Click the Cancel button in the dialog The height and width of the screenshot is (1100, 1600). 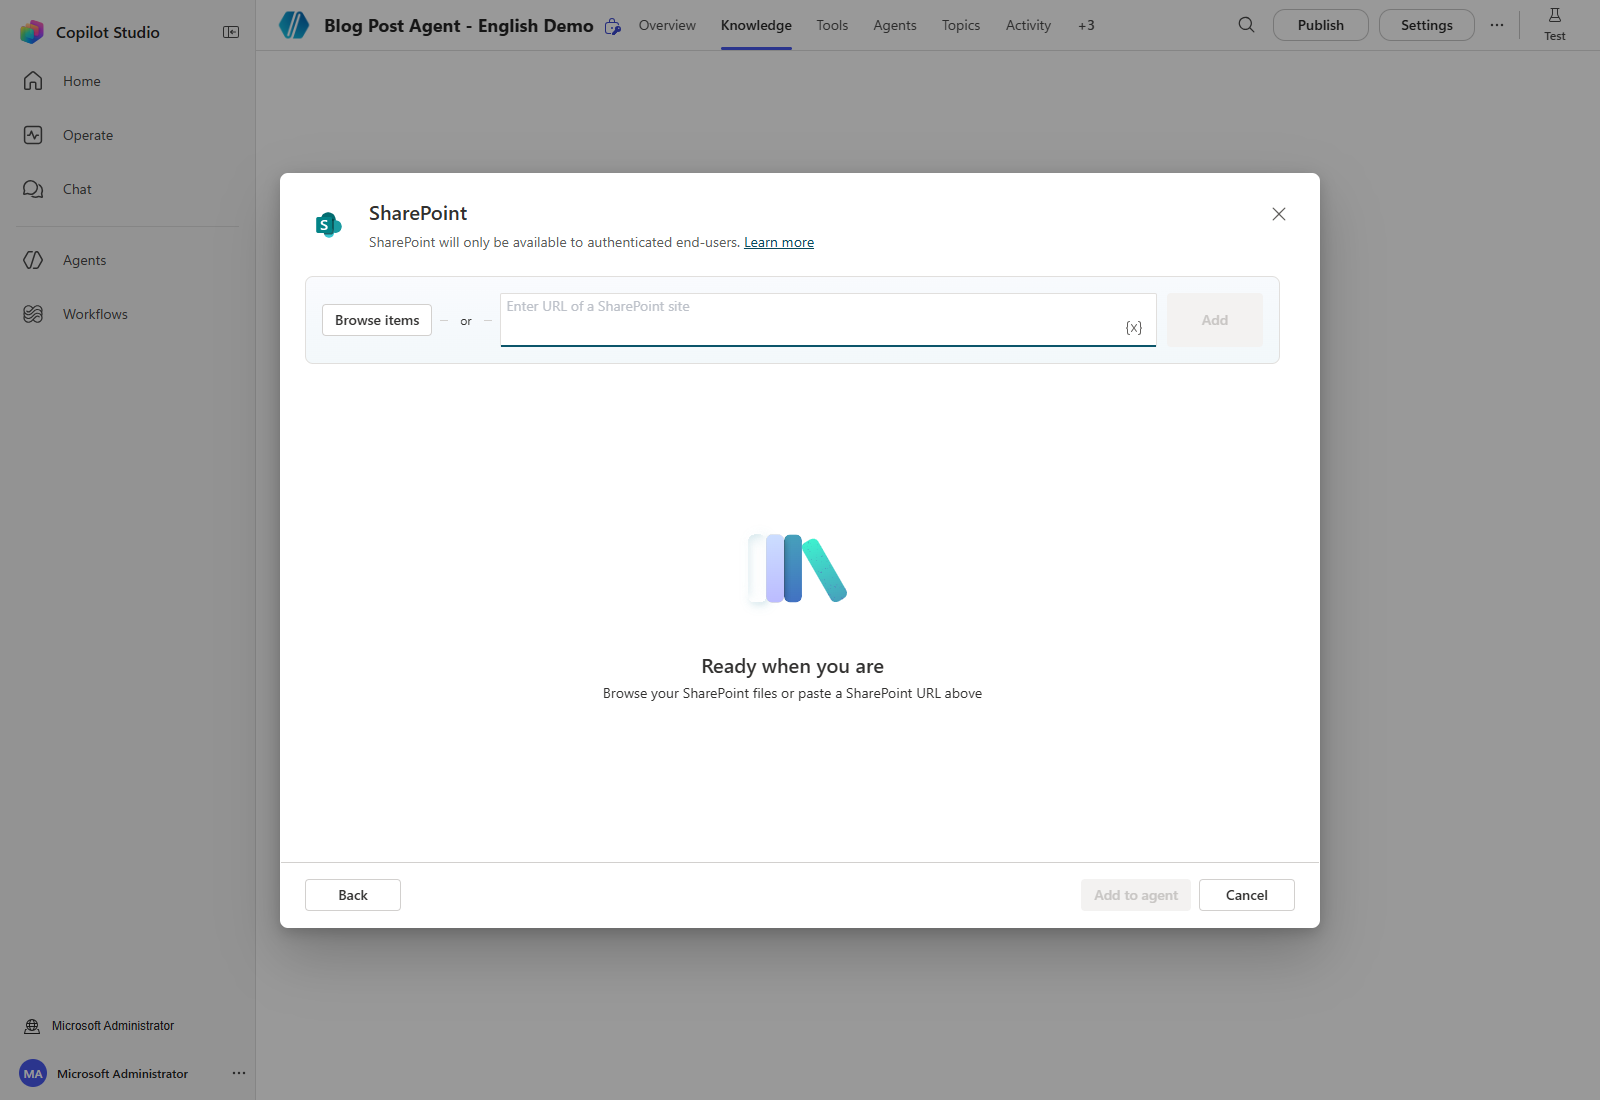[1247, 895]
